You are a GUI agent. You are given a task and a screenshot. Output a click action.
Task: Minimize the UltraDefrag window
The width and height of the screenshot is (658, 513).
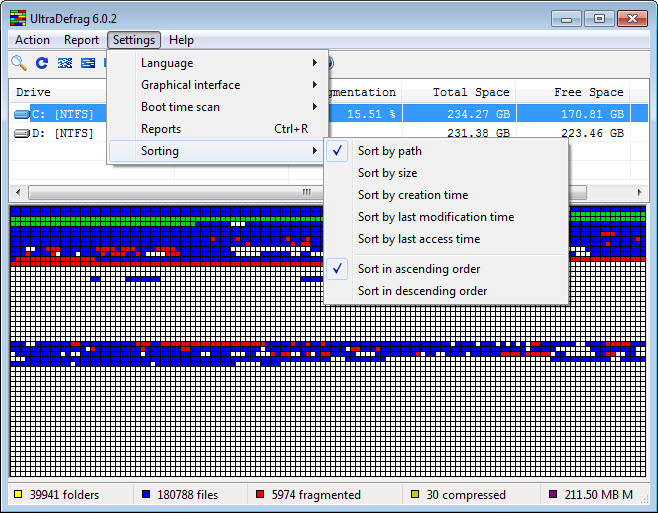pos(567,19)
